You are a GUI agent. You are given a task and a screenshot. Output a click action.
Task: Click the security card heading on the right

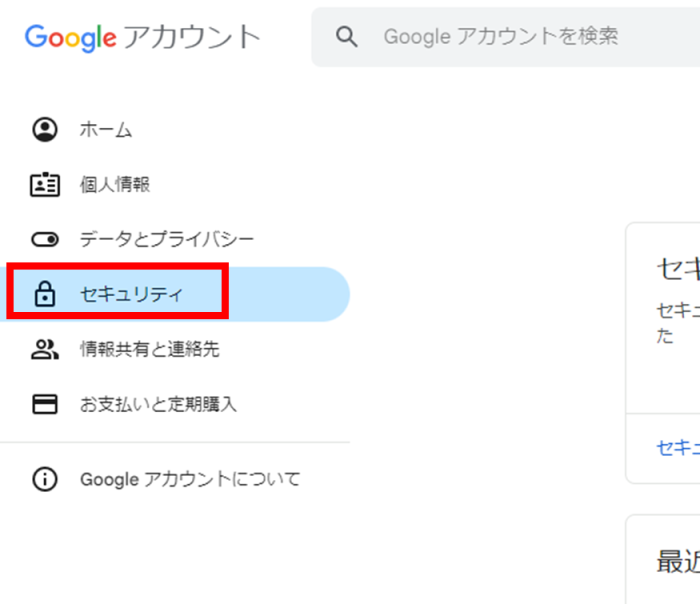tap(677, 268)
